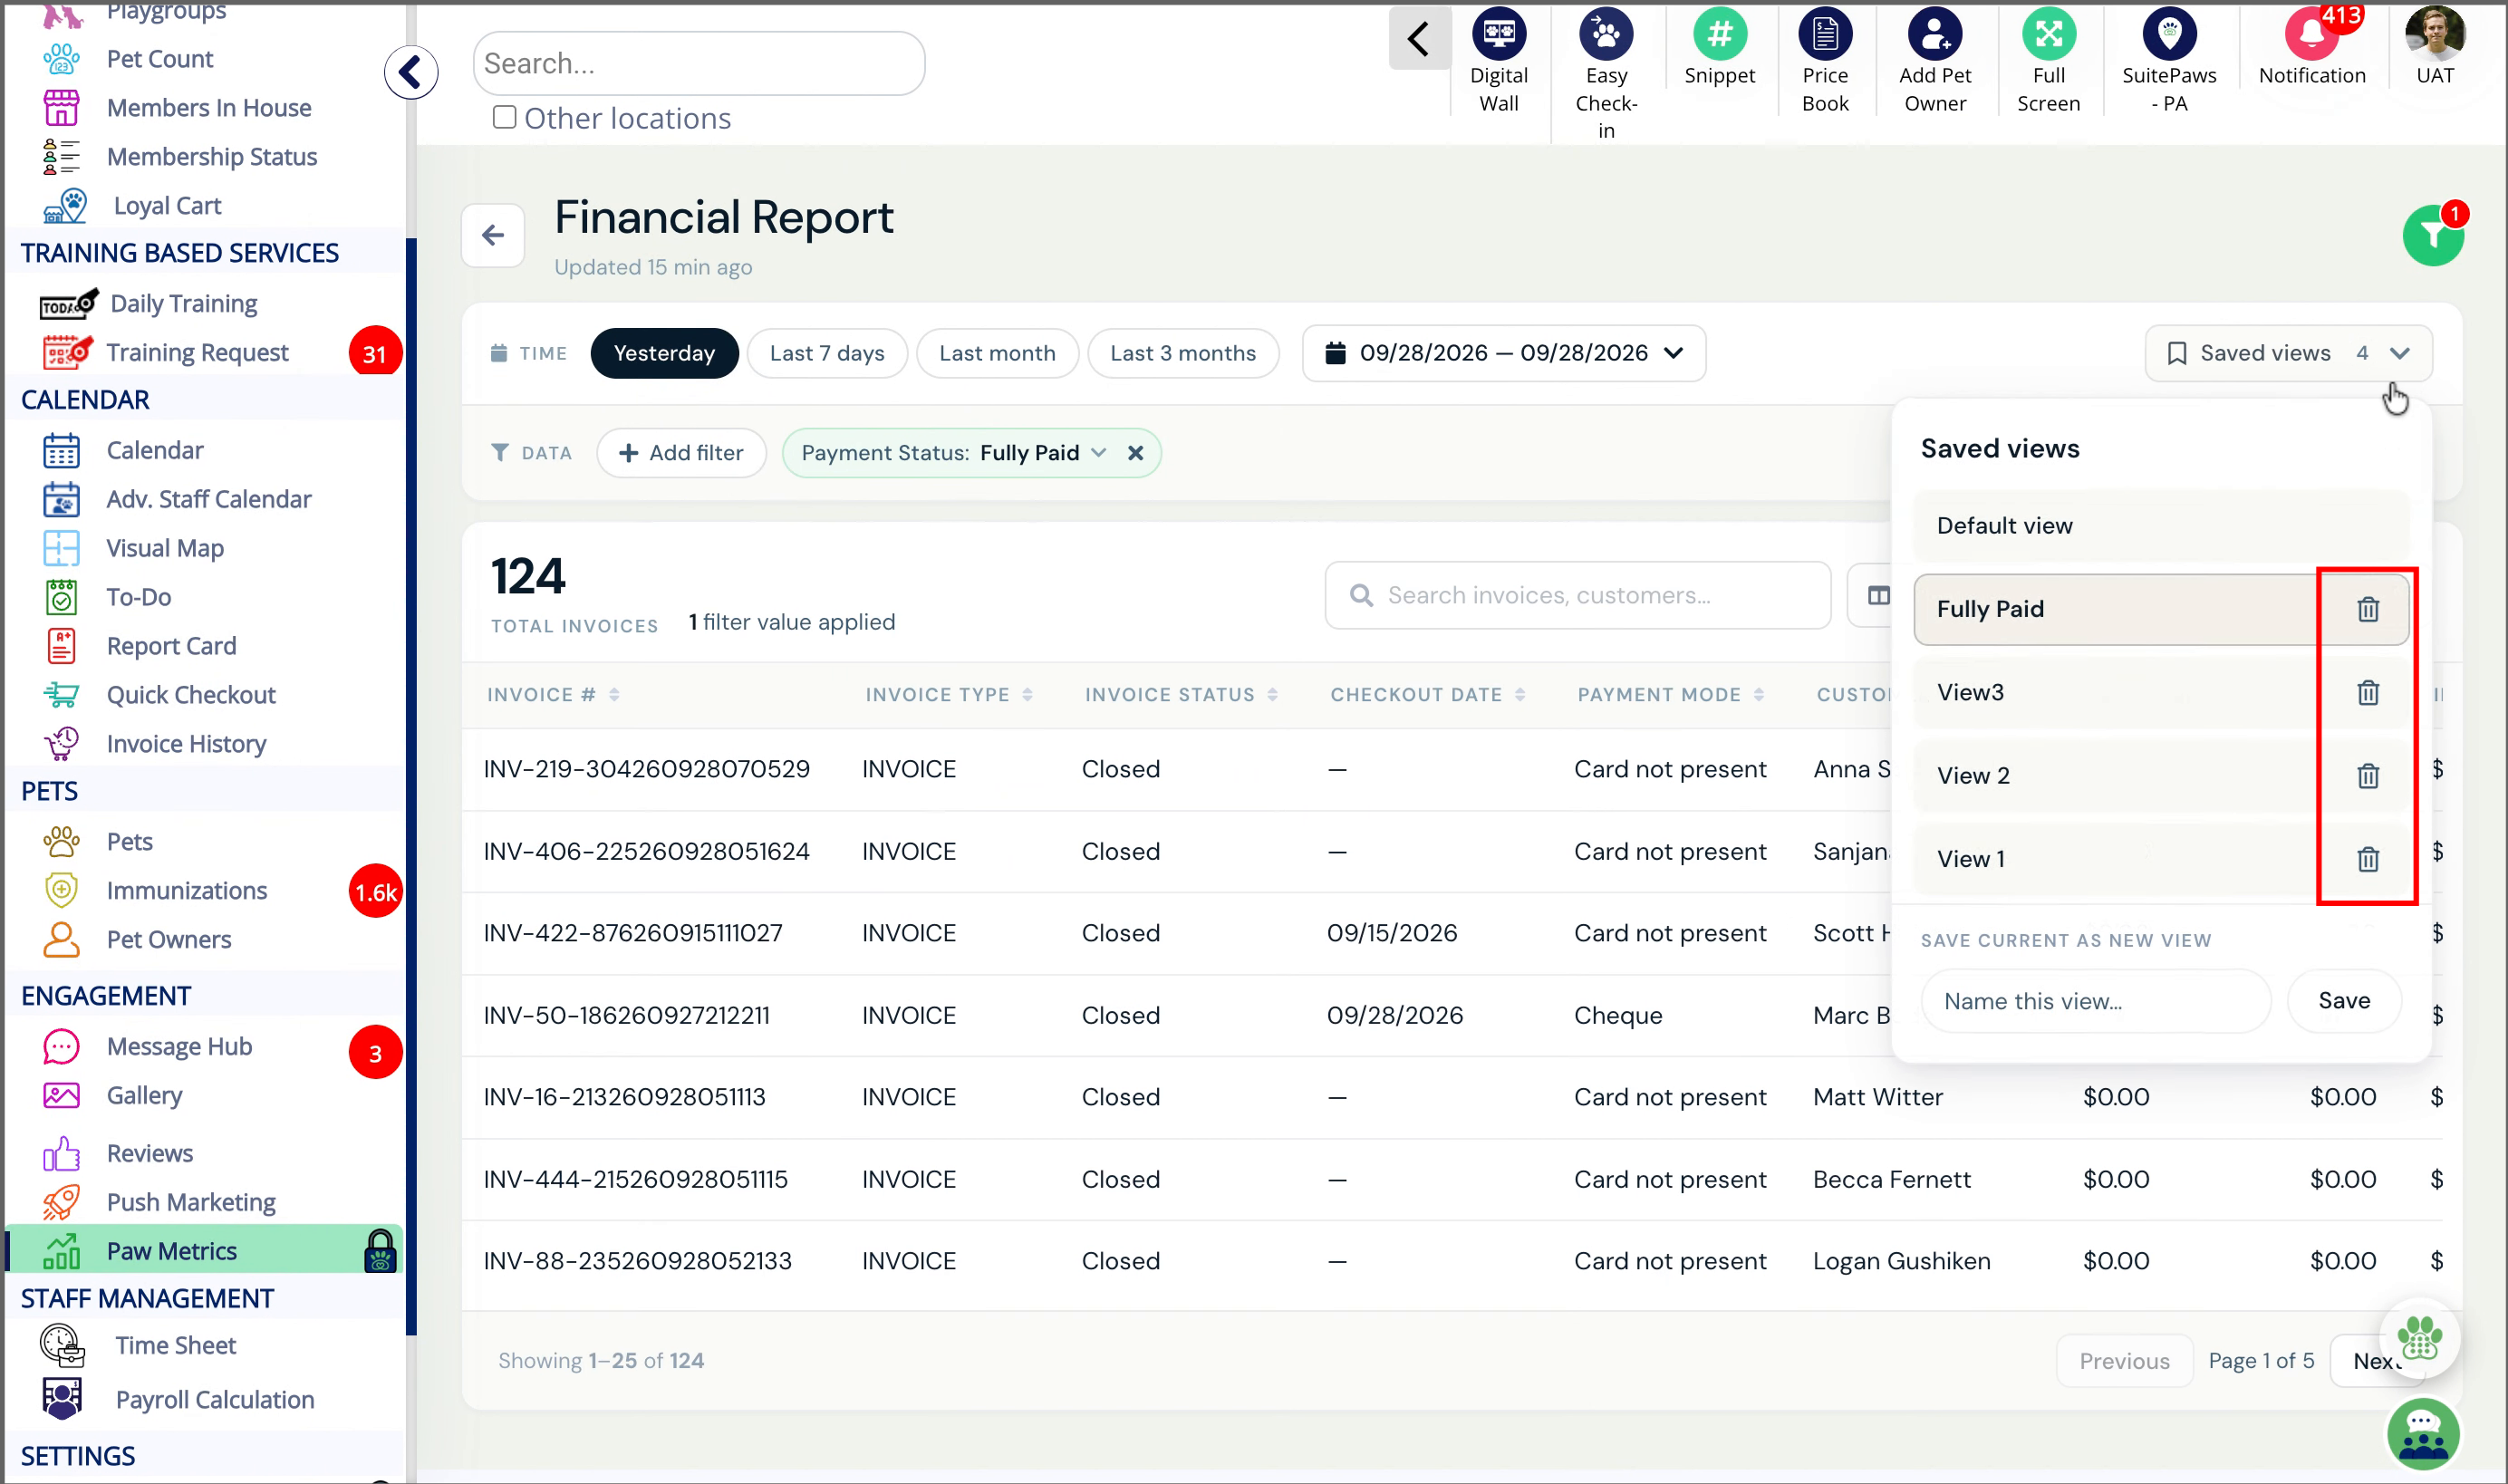This screenshot has width=2508, height=1484.
Task: Click the Add filter button
Action: (681, 453)
